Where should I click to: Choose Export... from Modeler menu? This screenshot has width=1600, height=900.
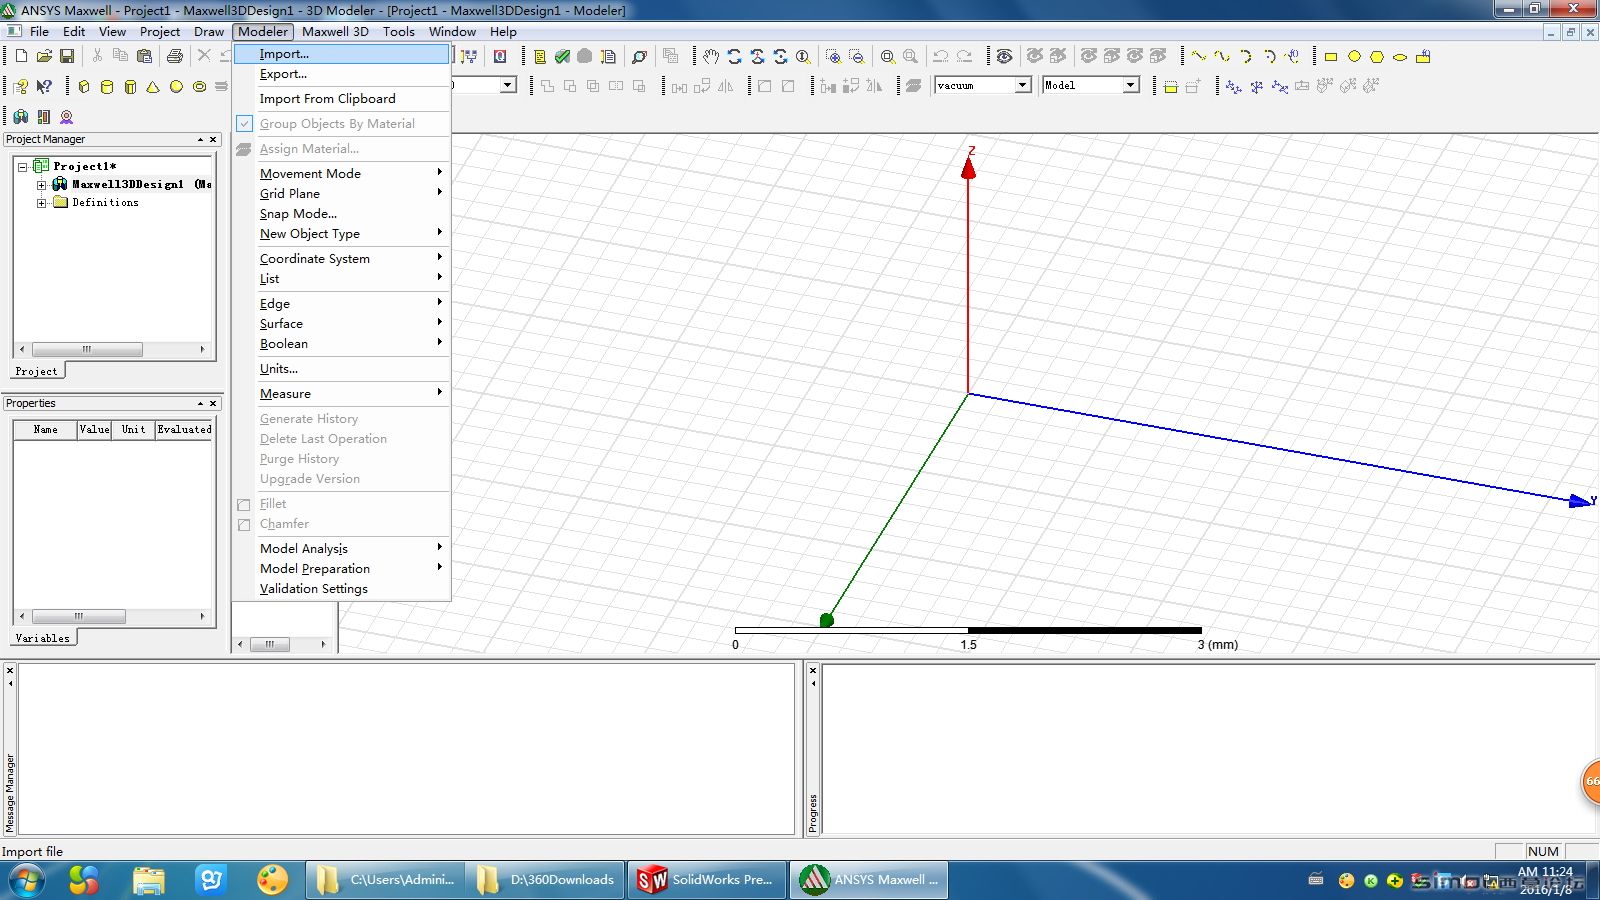point(342,74)
